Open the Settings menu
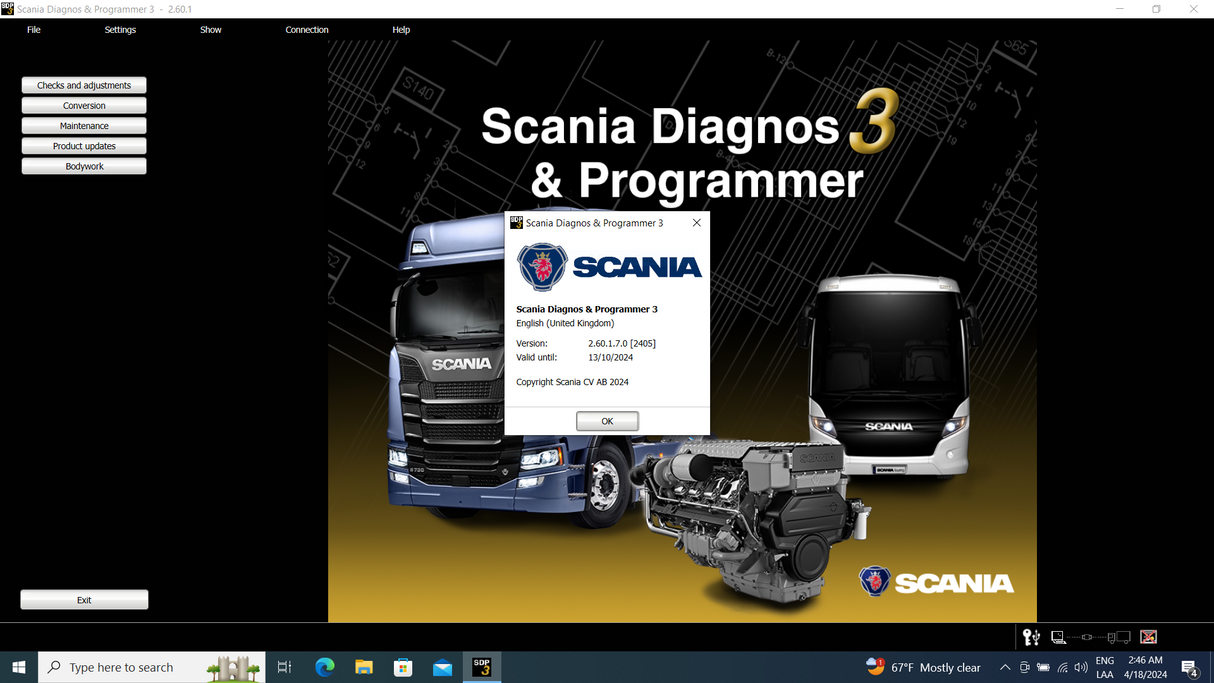 pos(120,30)
